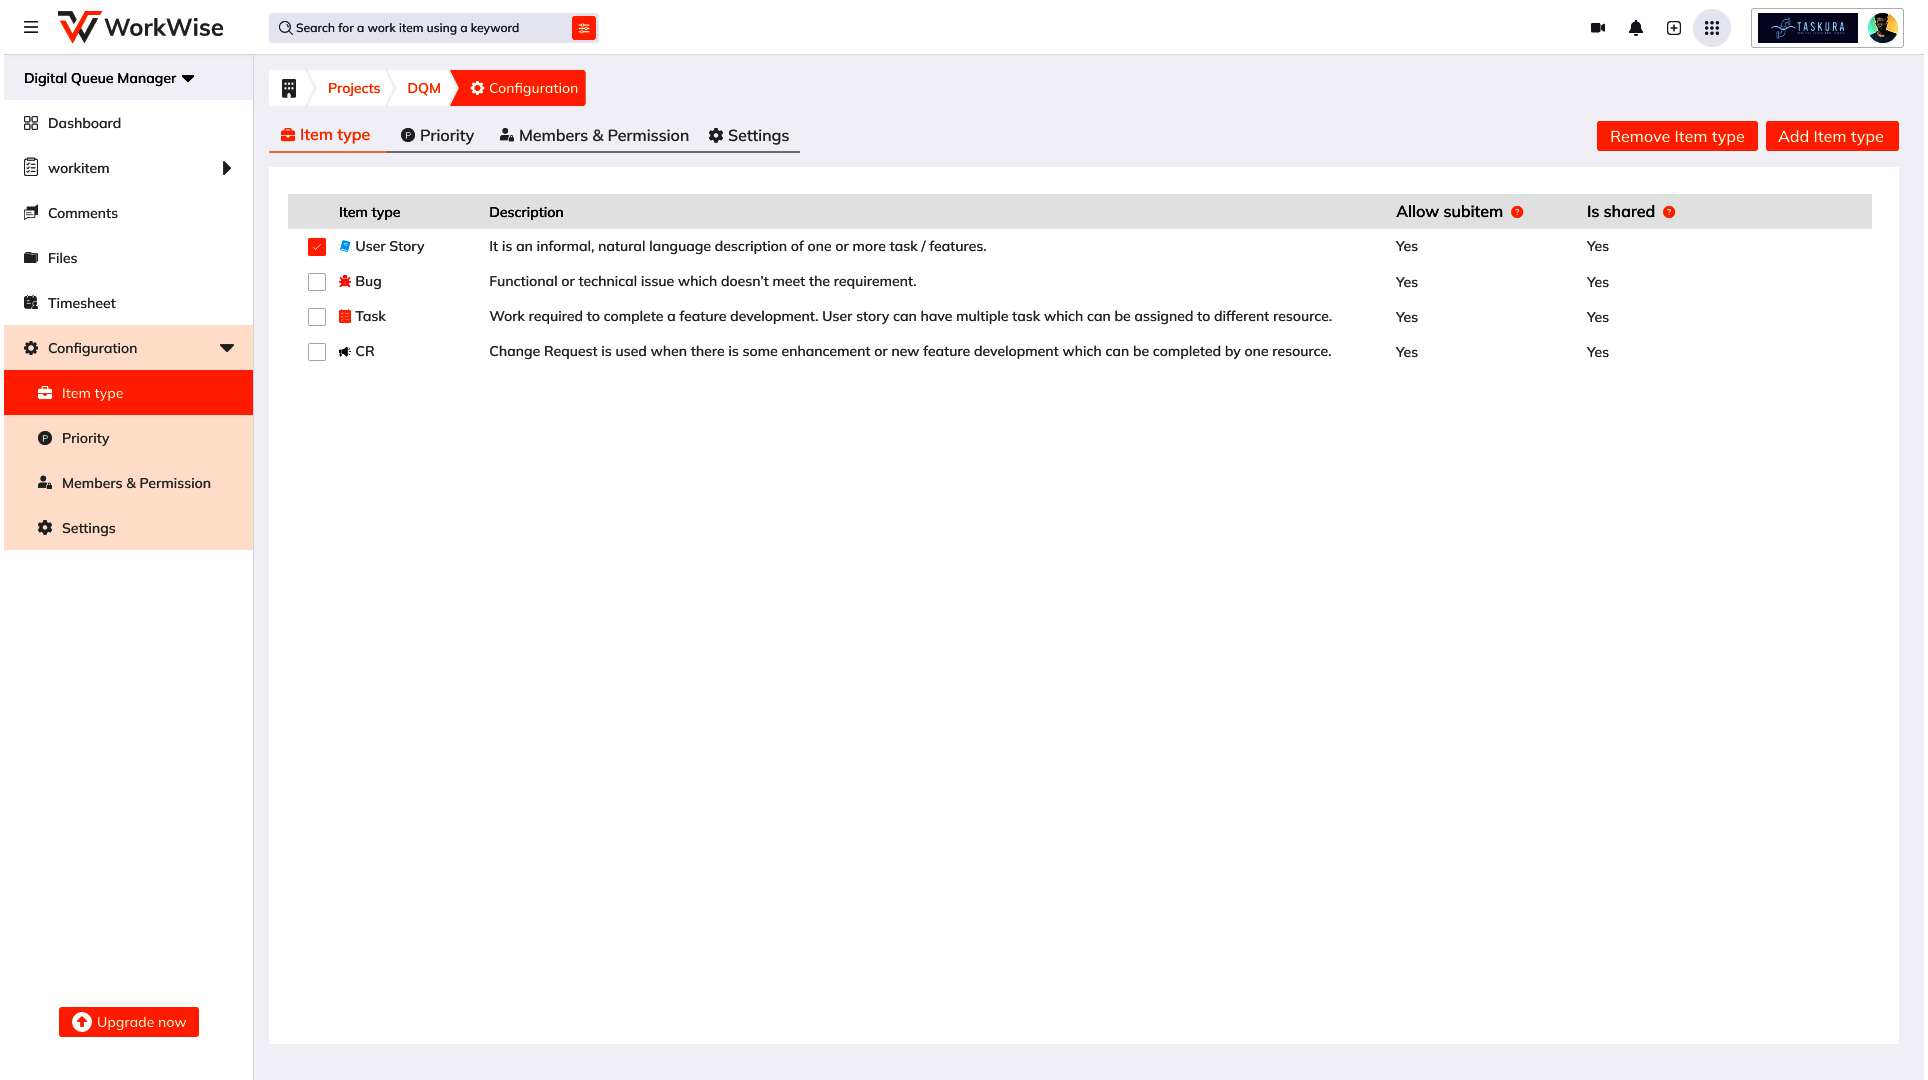Open notifications bell icon
This screenshot has height=1080, width=1928.
(x=1636, y=28)
